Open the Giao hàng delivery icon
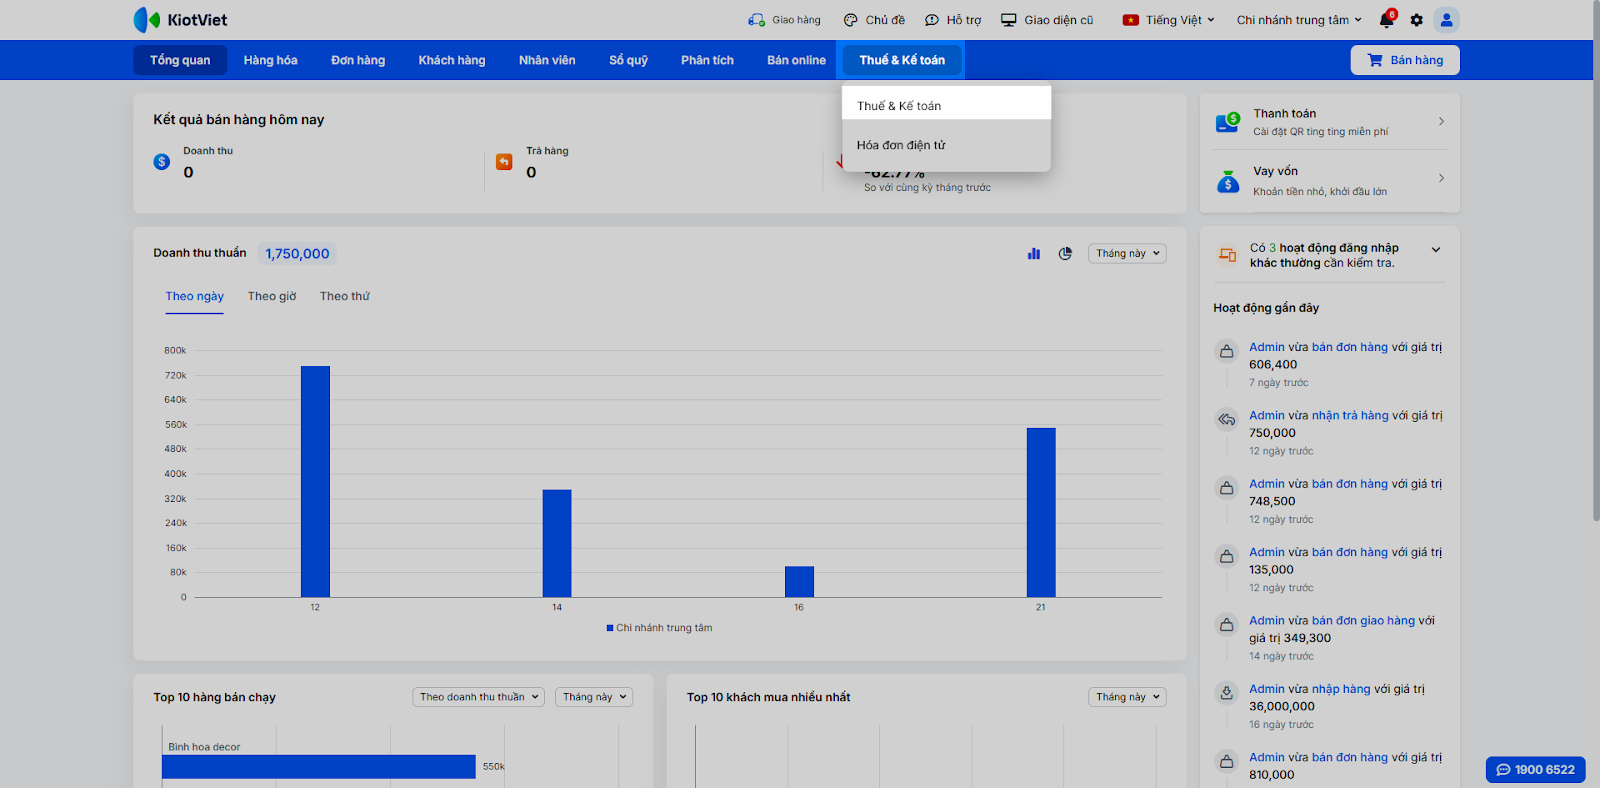Image resolution: width=1600 pixels, height=788 pixels. coord(756,20)
